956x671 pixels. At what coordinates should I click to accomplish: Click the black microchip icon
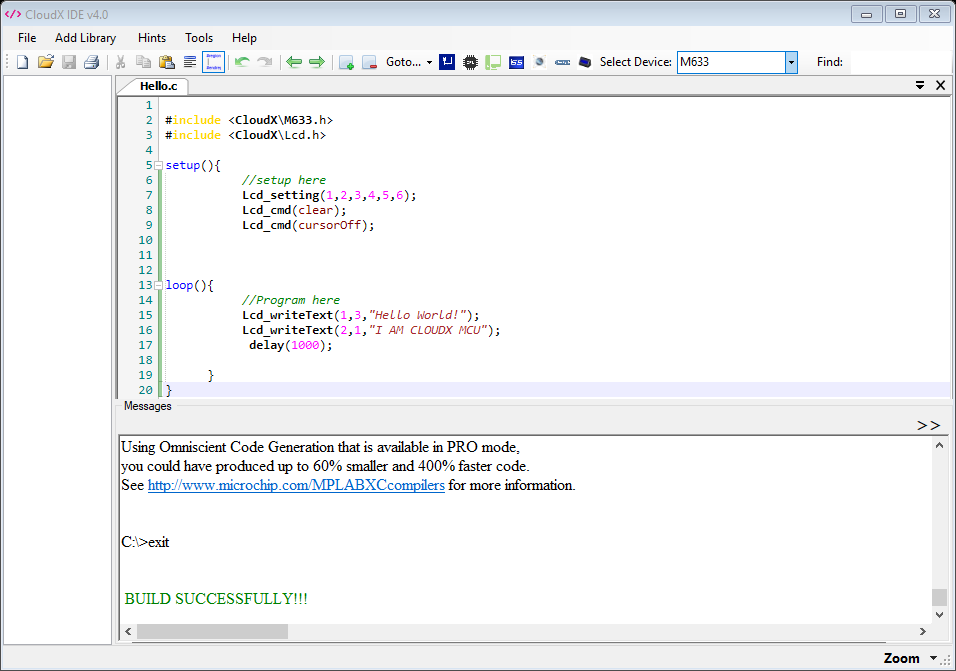coord(470,62)
